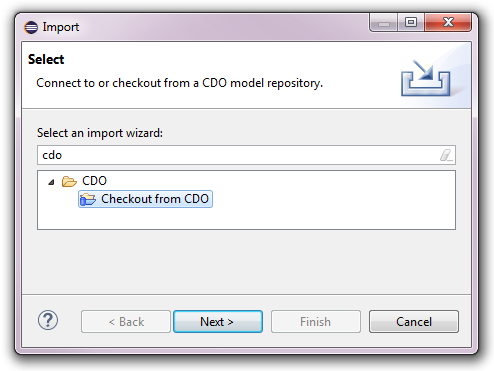Click the Import title bar text
The image size is (494, 371).
(x=61, y=27)
